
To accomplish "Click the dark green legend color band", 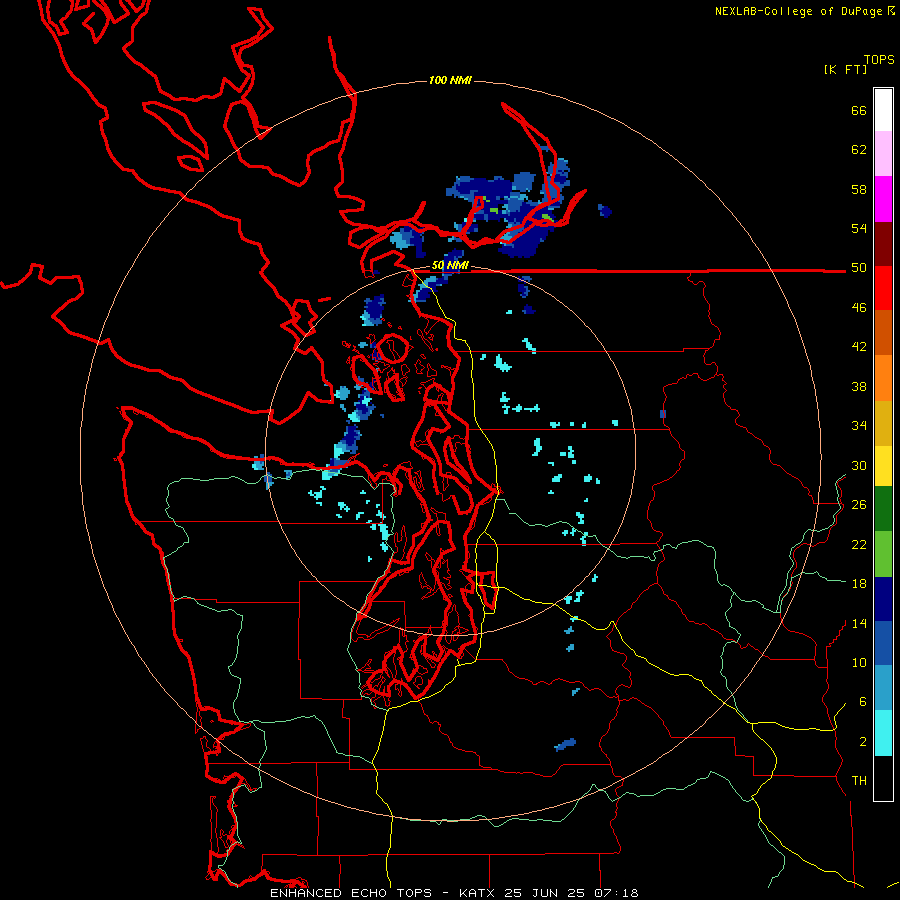I will 883,509.
